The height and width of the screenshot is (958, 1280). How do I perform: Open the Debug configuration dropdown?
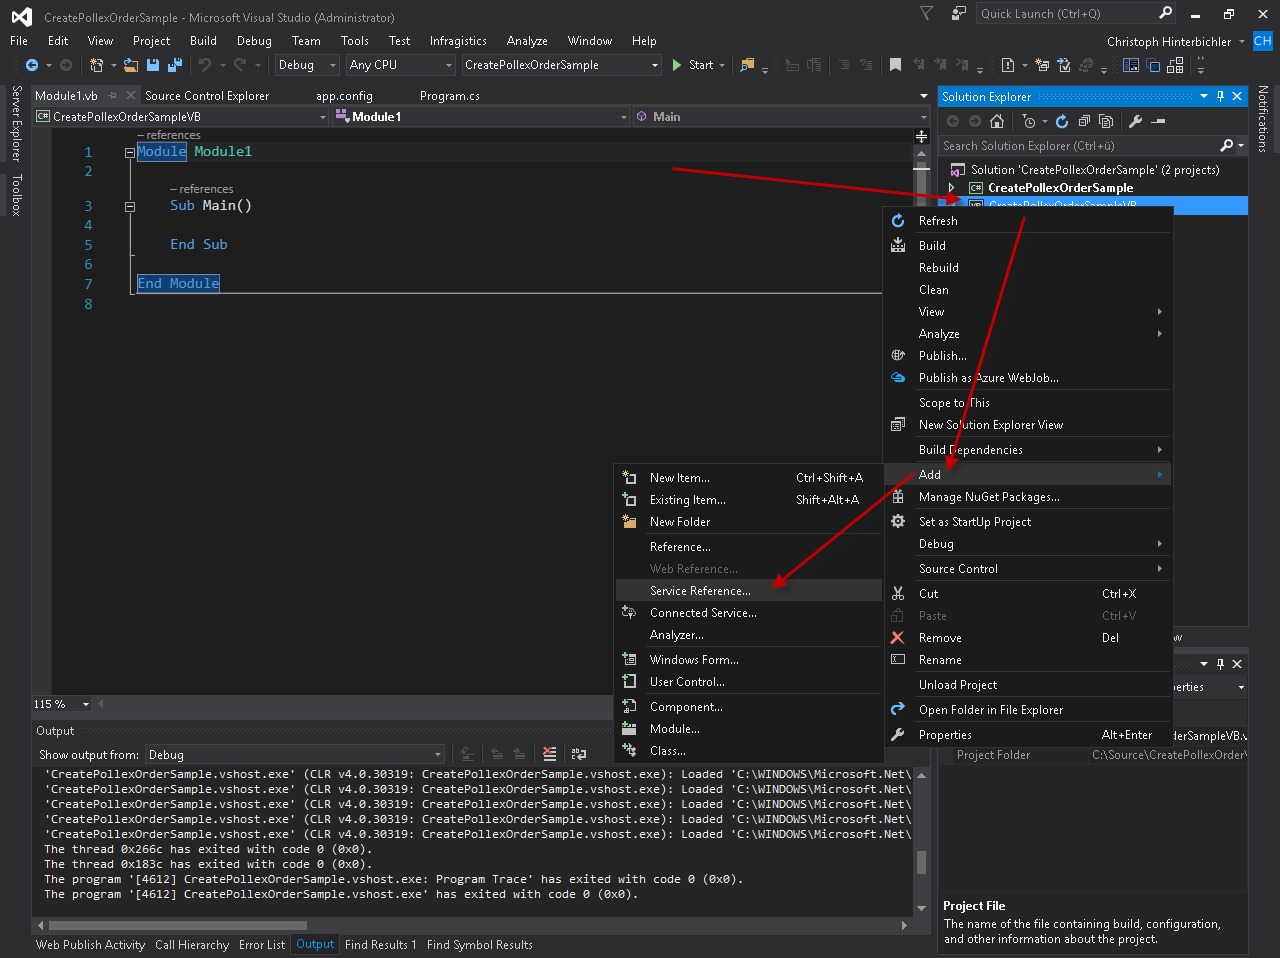[308, 65]
